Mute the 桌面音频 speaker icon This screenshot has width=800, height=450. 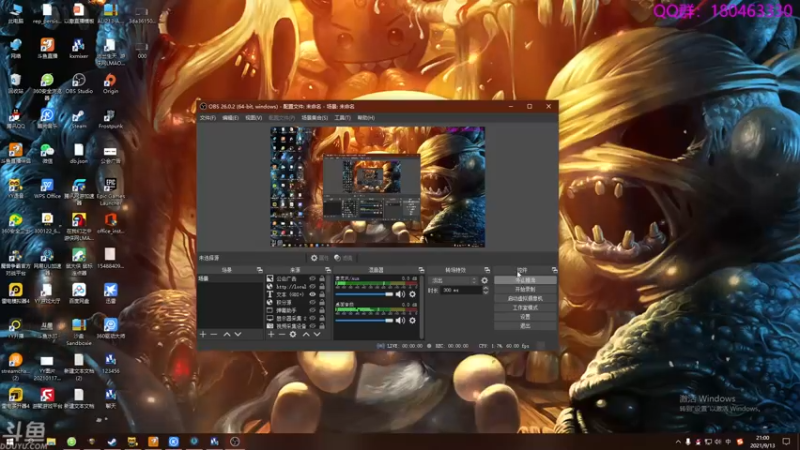[x=400, y=320]
